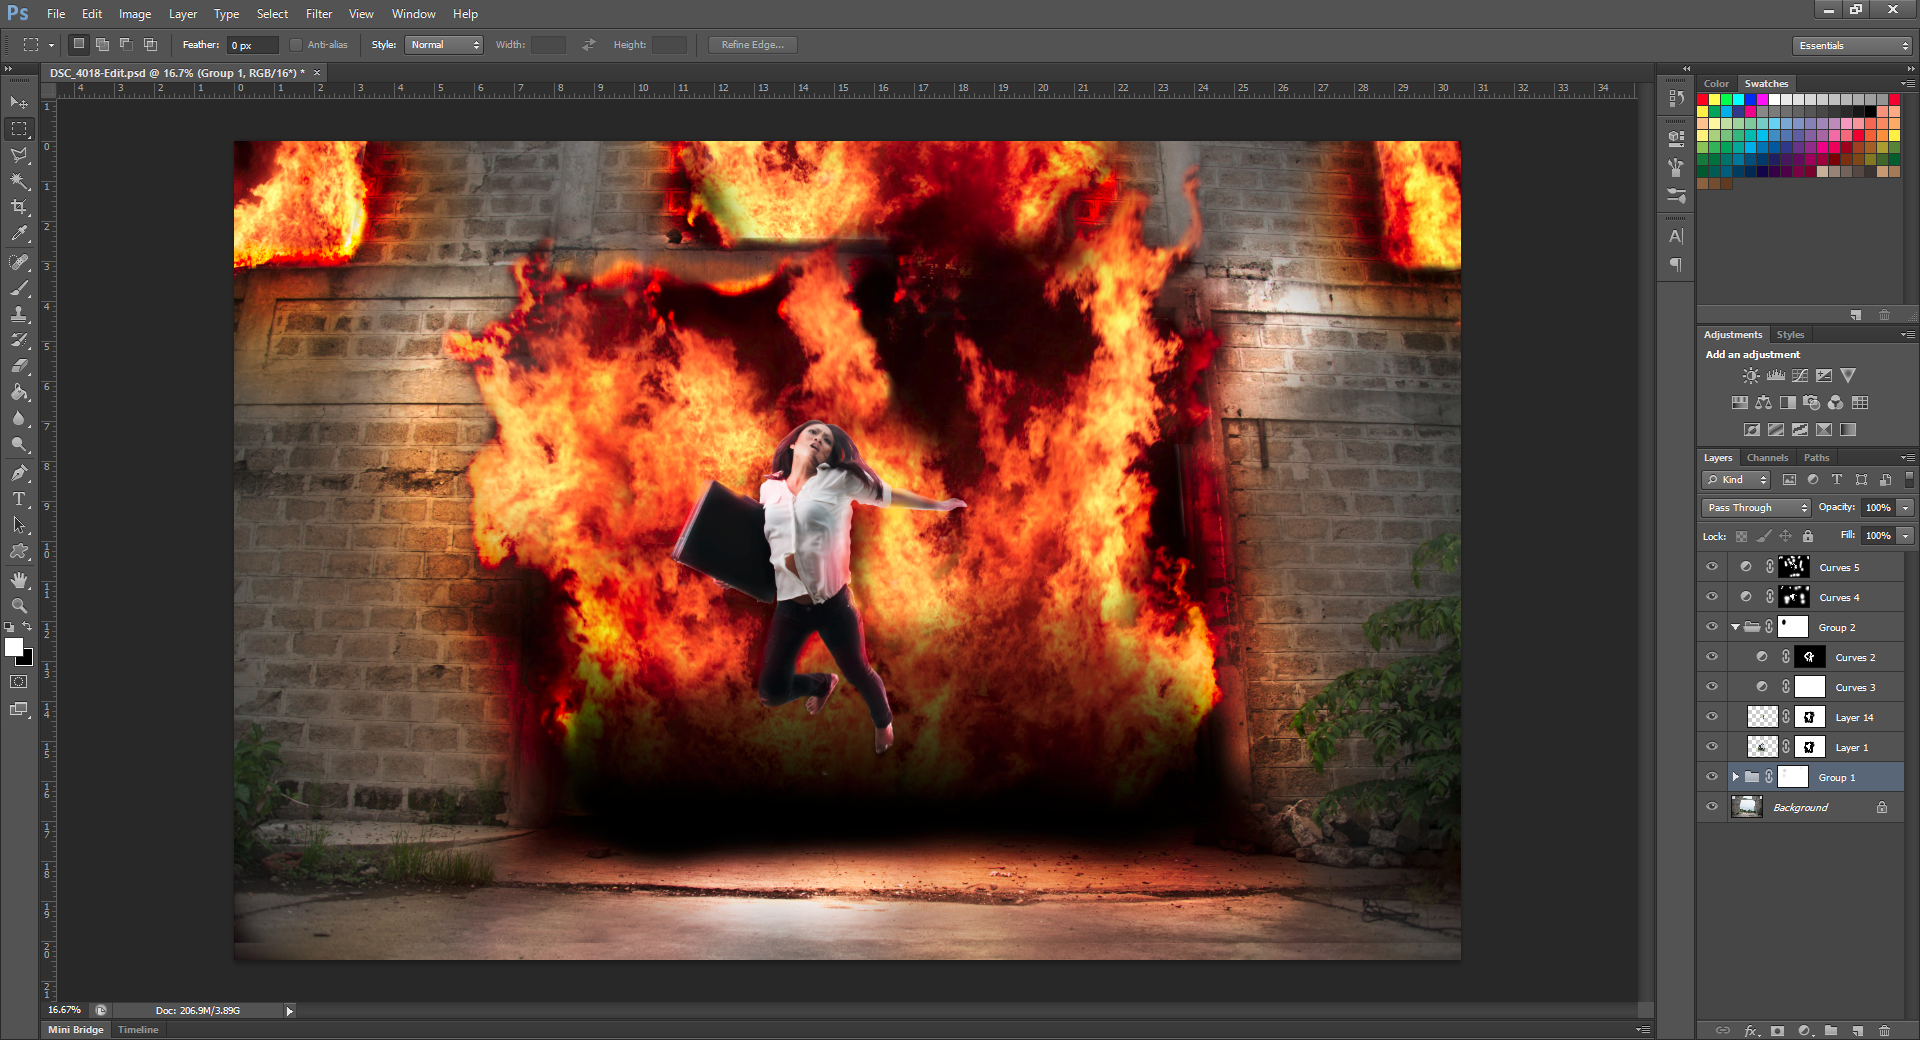Image resolution: width=1920 pixels, height=1040 pixels.
Task: Hide the Curves 2 layer
Action: pyautogui.click(x=1712, y=657)
